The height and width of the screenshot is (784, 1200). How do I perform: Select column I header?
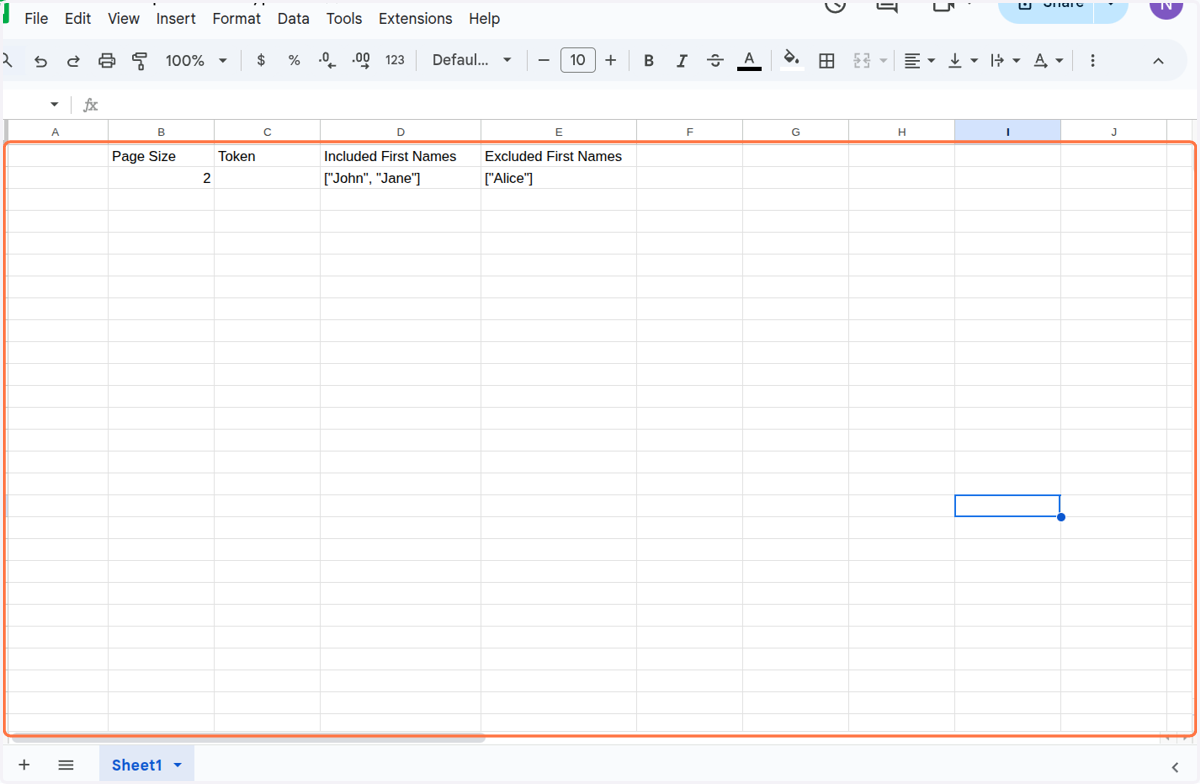(1007, 132)
